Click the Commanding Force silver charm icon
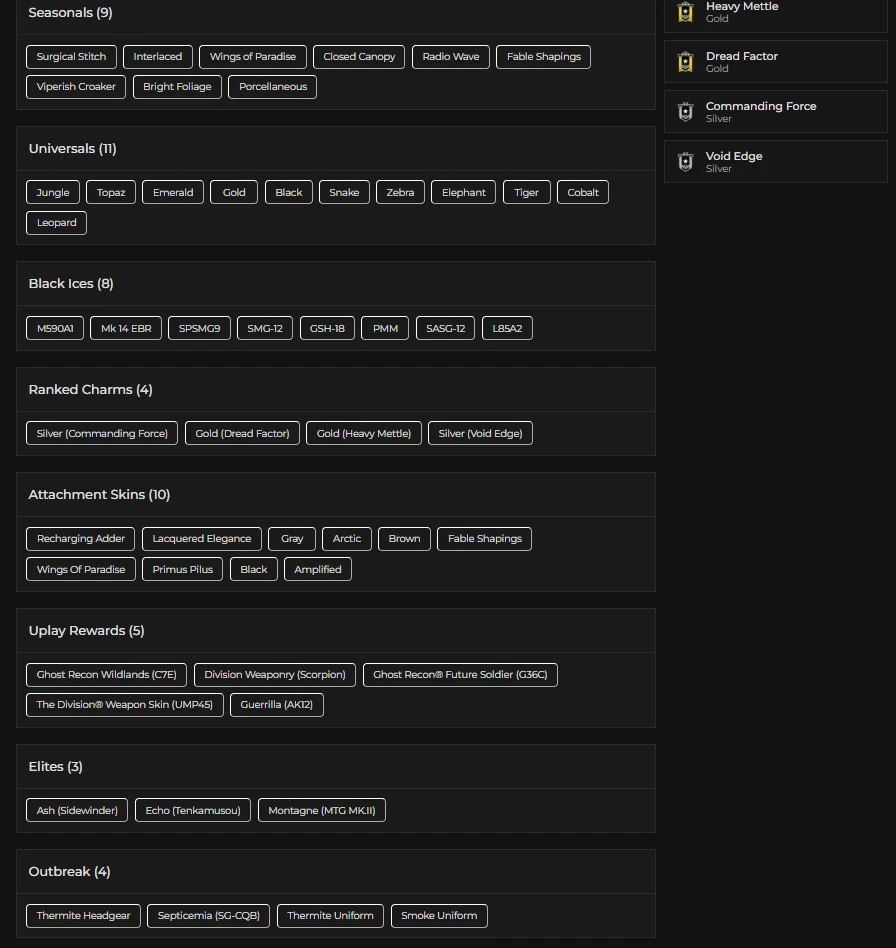 [x=685, y=112]
